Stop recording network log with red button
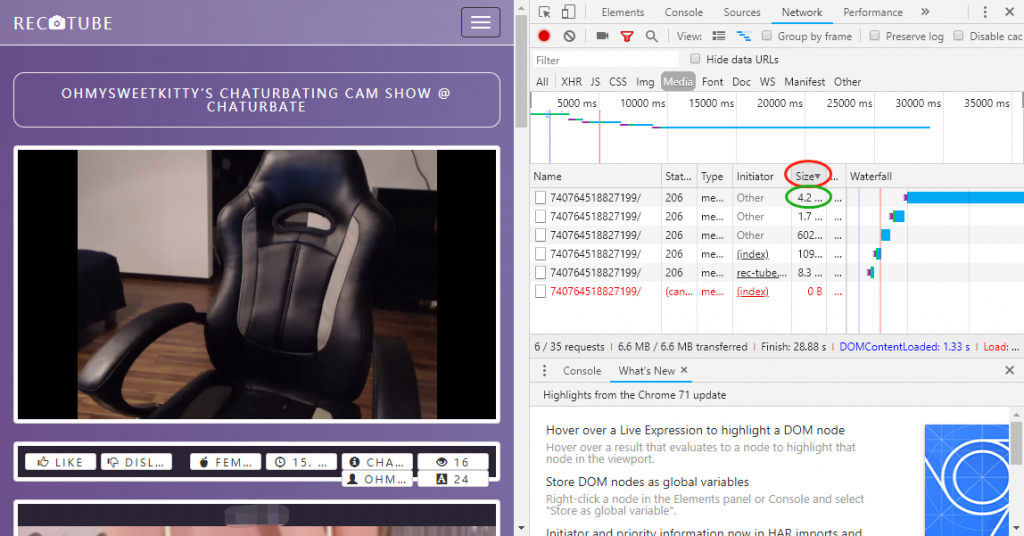 pyautogui.click(x=544, y=36)
